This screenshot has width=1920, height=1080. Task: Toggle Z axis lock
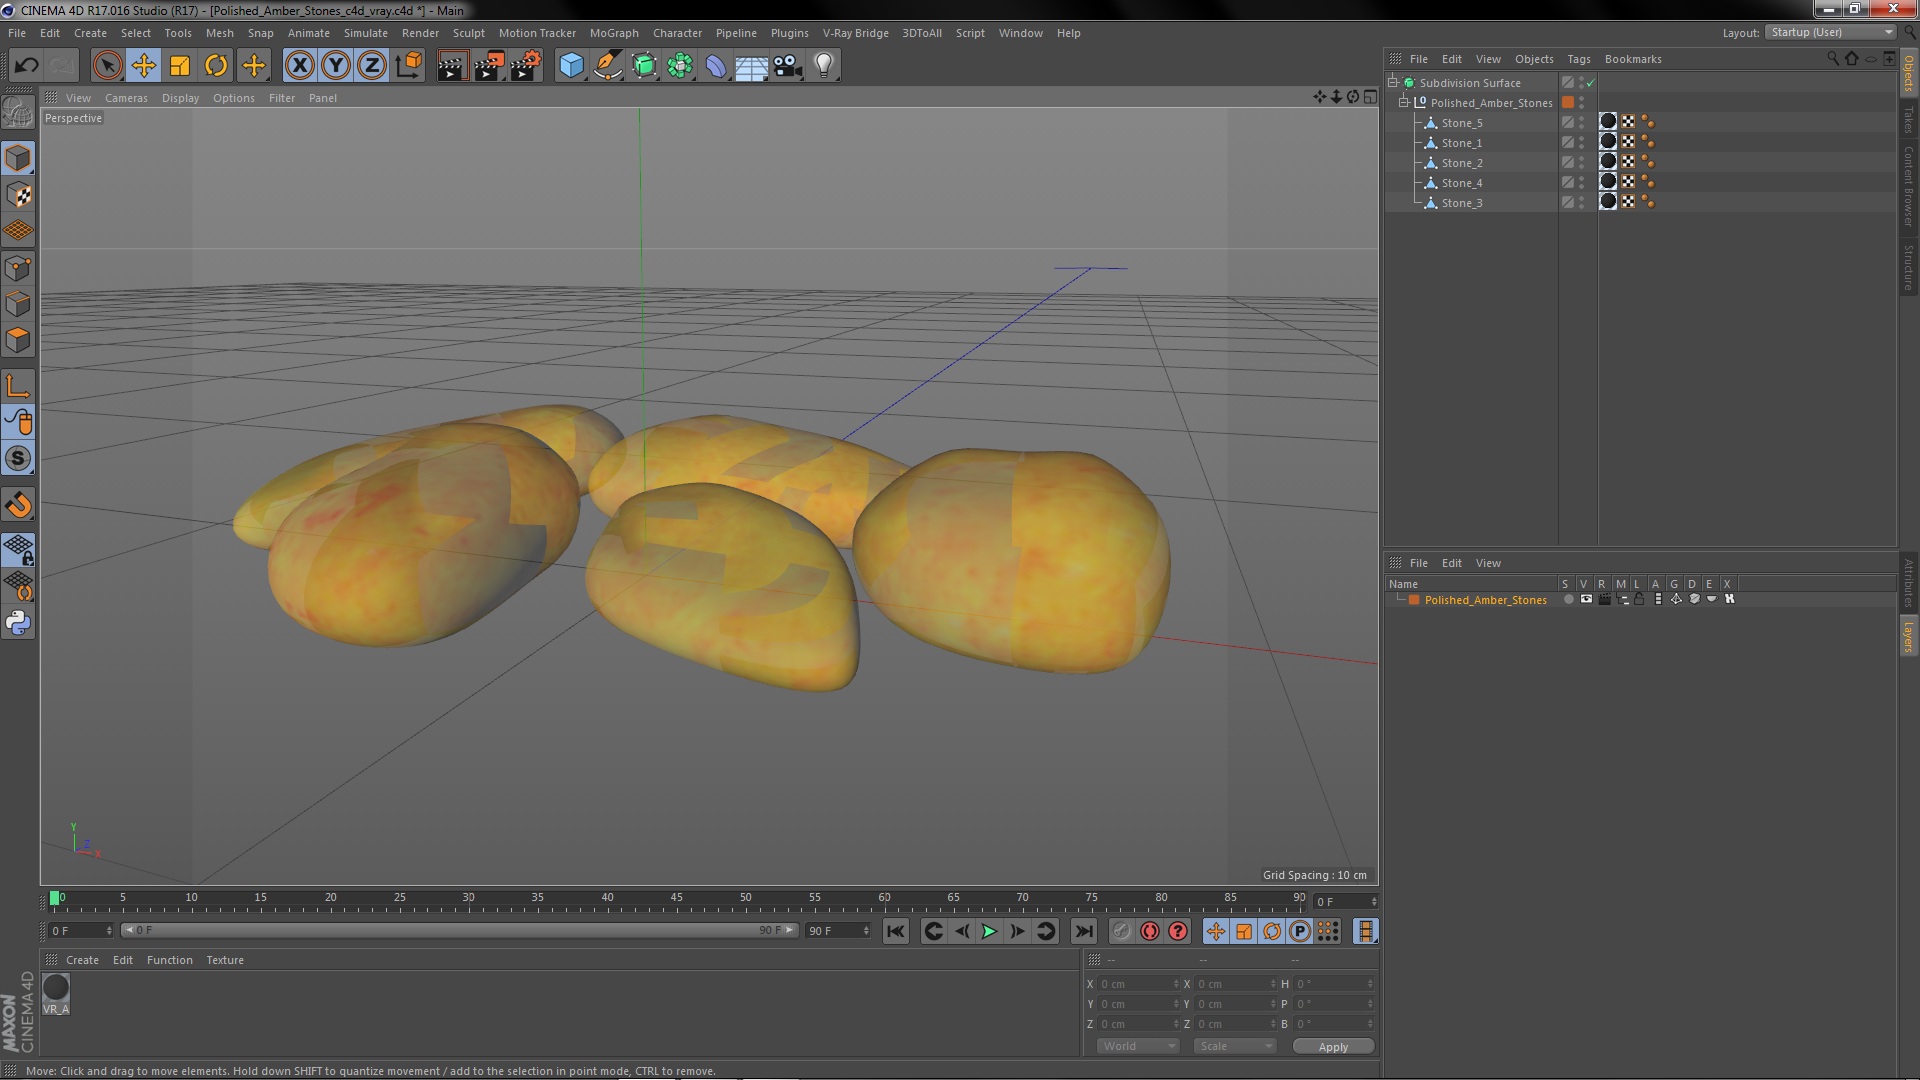(x=372, y=66)
